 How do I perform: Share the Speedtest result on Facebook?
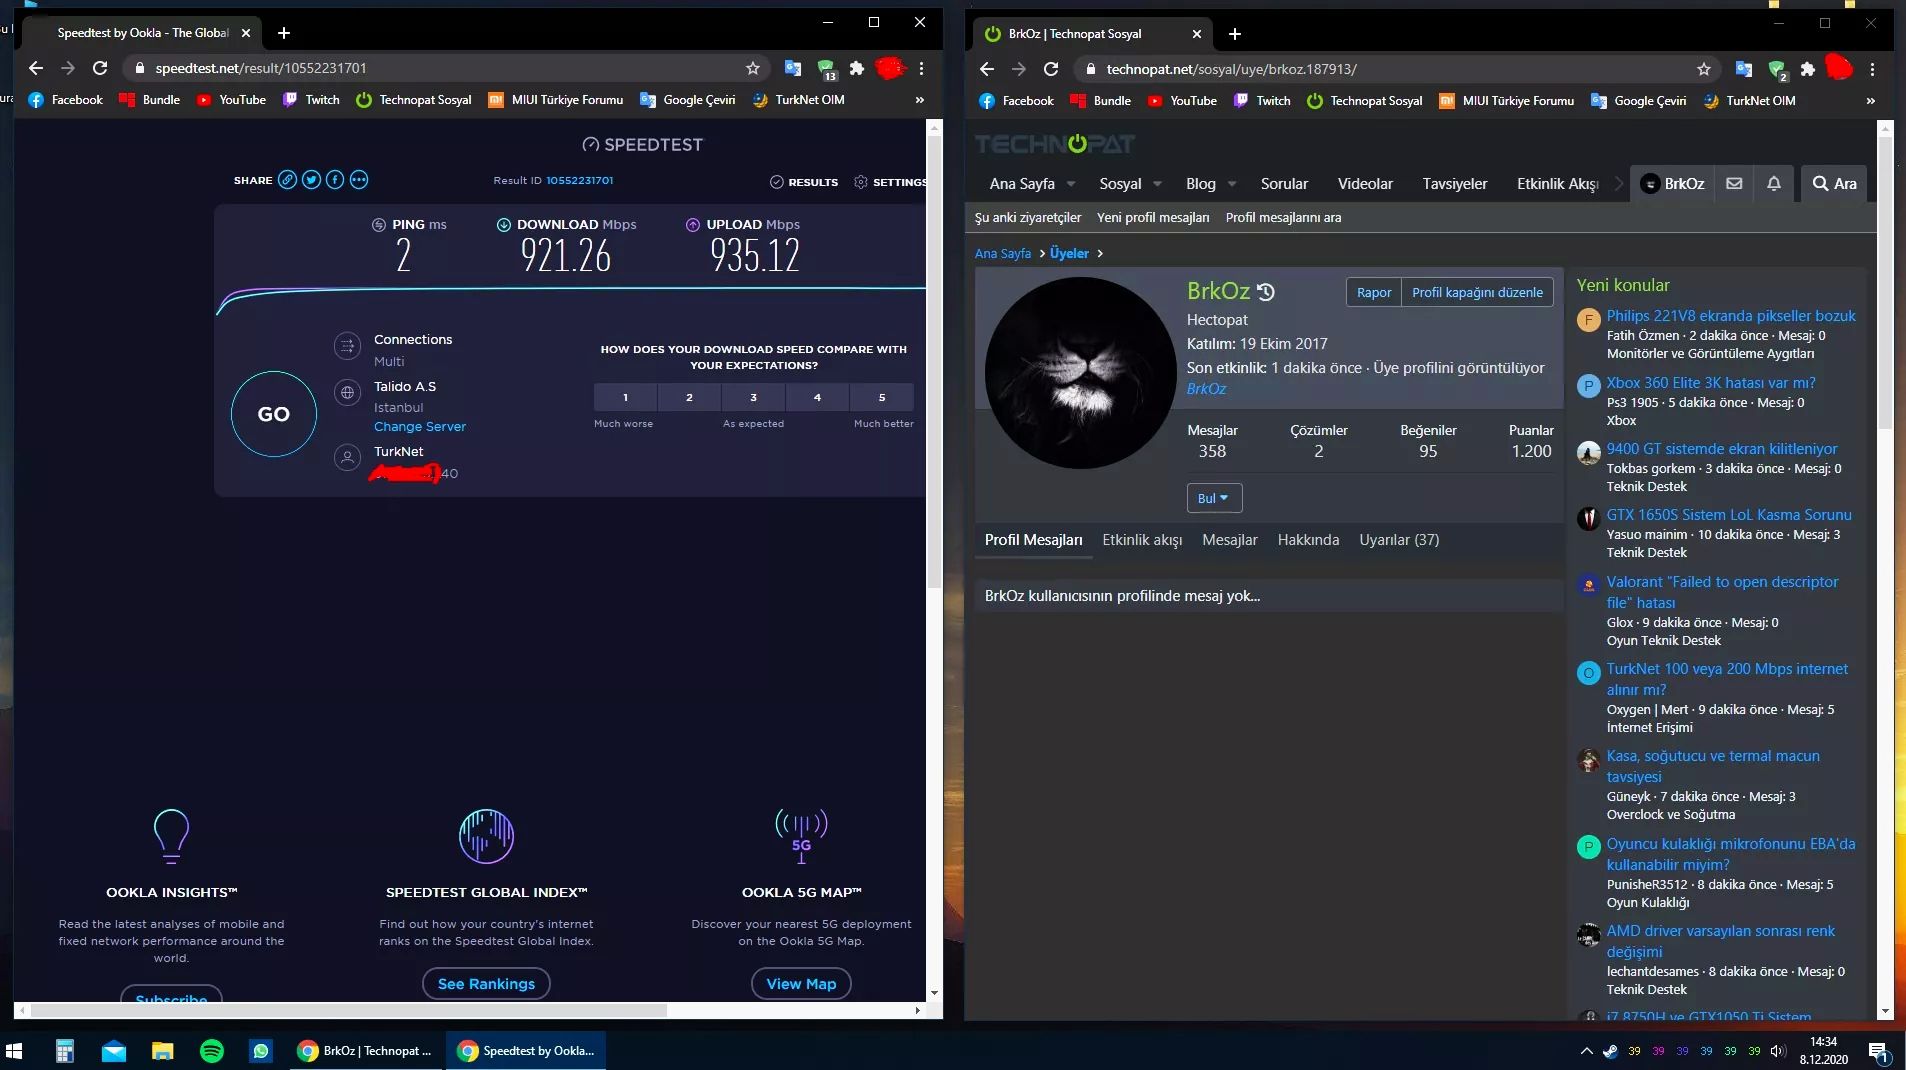pos(335,180)
